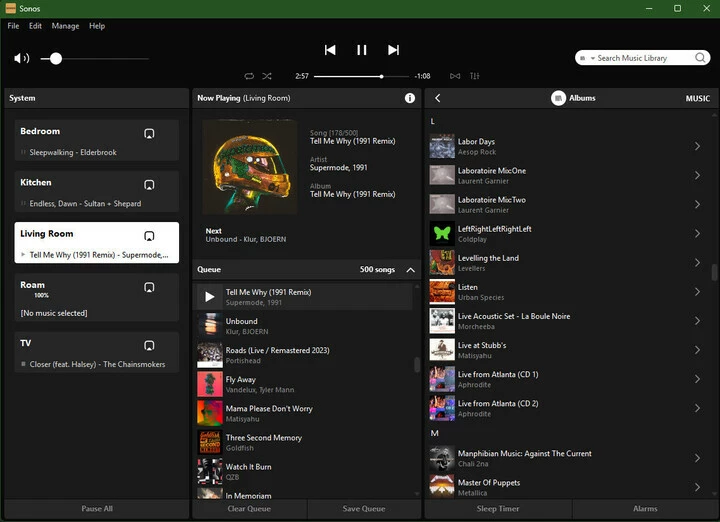Pause the current song
This screenshot has width=720, height=522.
[362, 50]
